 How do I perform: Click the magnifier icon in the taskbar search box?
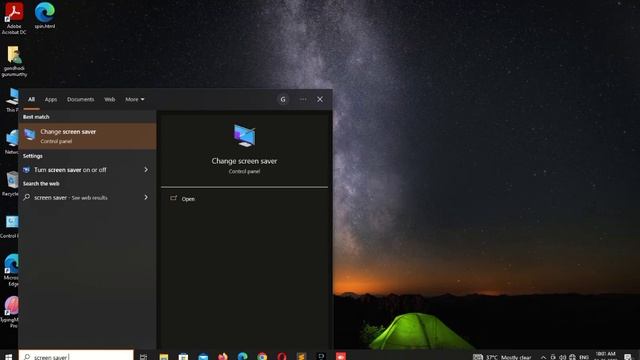27,357
